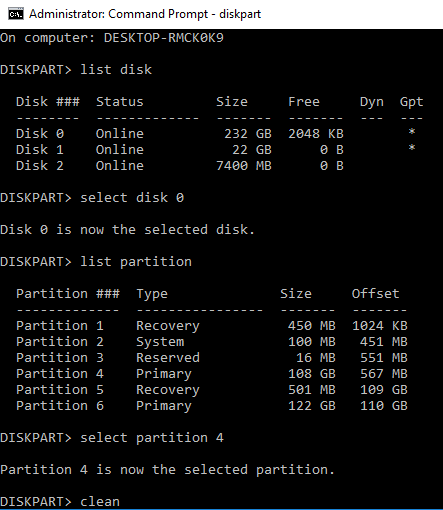Click the Gpt asterisk for Disk 0
Image resolution: width=443 pixels, height=510 pixels.
412,132
